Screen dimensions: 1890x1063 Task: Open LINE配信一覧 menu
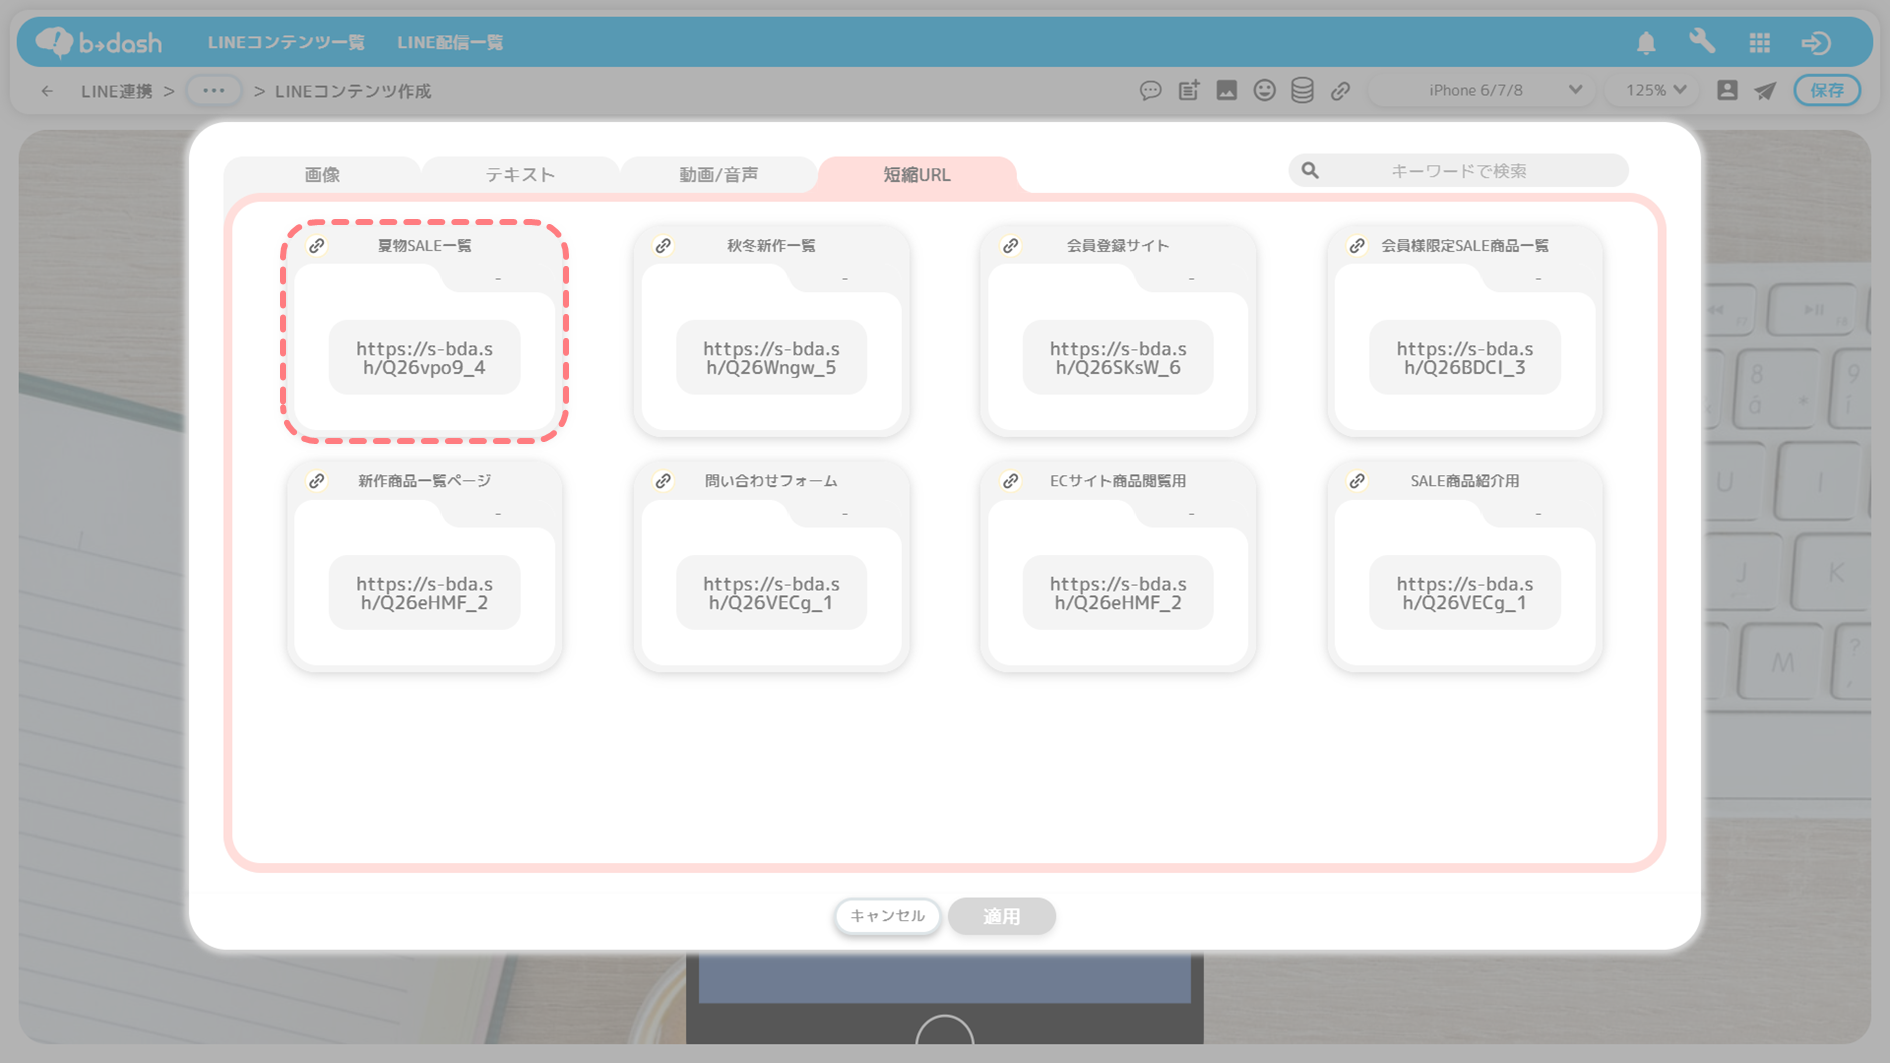tap(450, 43)
